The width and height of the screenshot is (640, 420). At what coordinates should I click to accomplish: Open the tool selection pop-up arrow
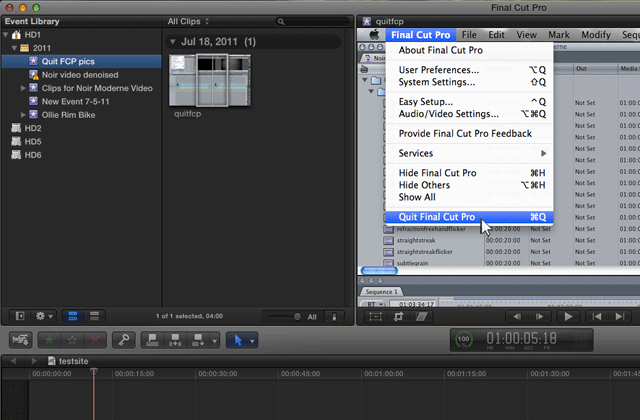point(253,340)
